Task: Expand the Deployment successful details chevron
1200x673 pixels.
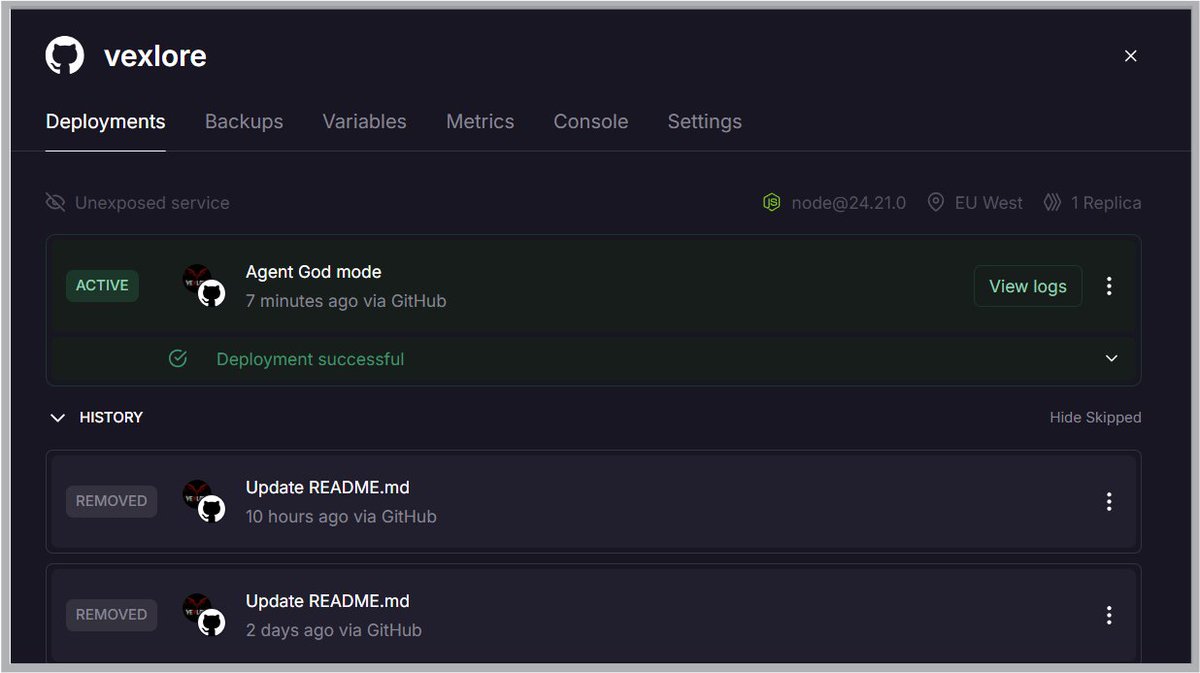Action: tap(1111, 358)
